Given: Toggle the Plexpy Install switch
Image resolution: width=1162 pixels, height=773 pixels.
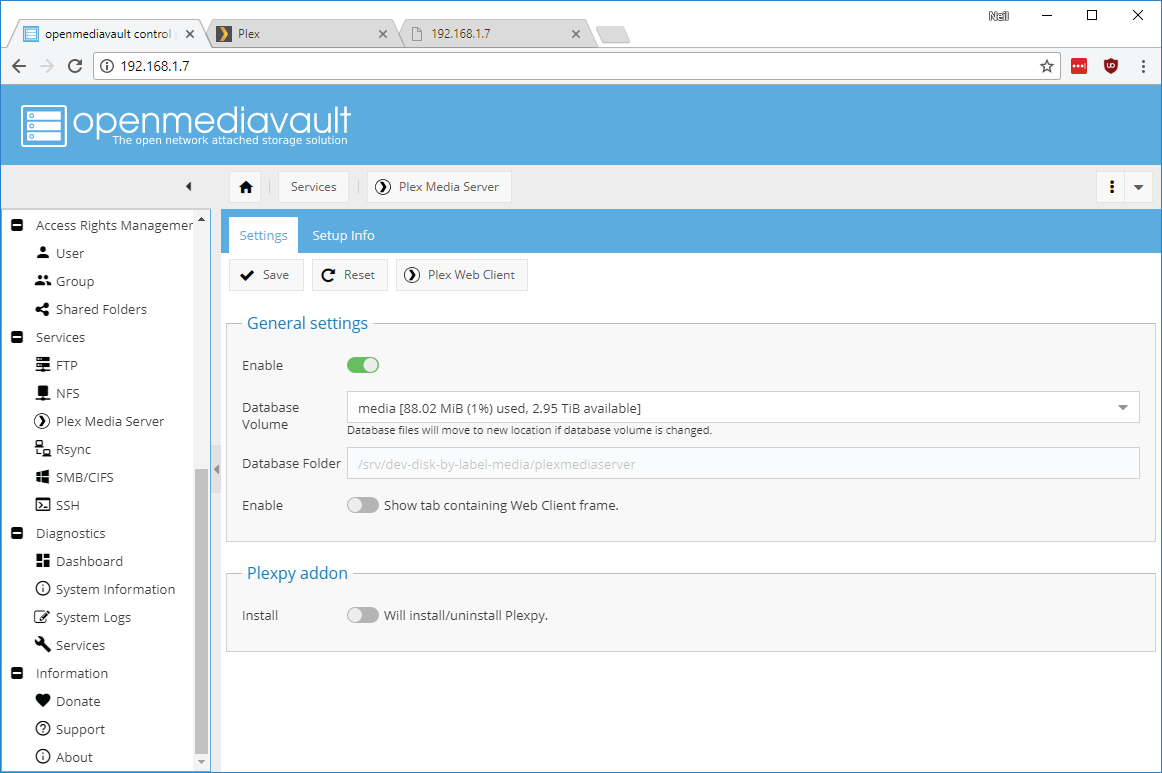Looking at the screenshot, I should tap(363, 615).
